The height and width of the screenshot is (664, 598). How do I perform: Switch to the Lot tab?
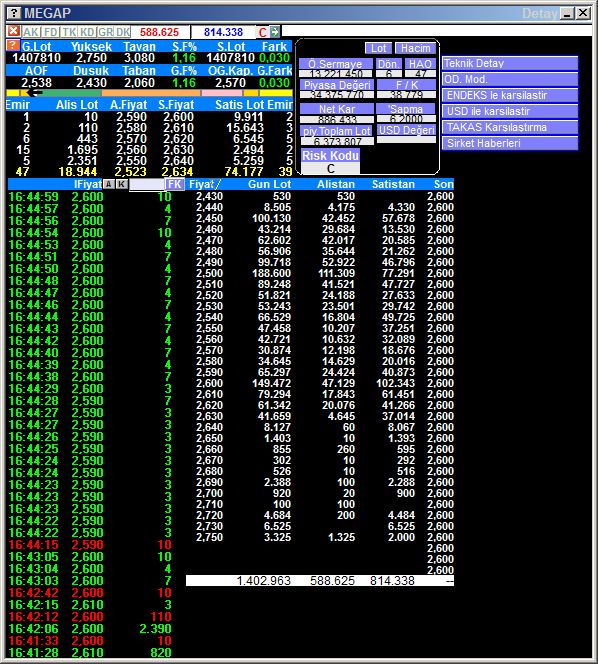point(378,48)
